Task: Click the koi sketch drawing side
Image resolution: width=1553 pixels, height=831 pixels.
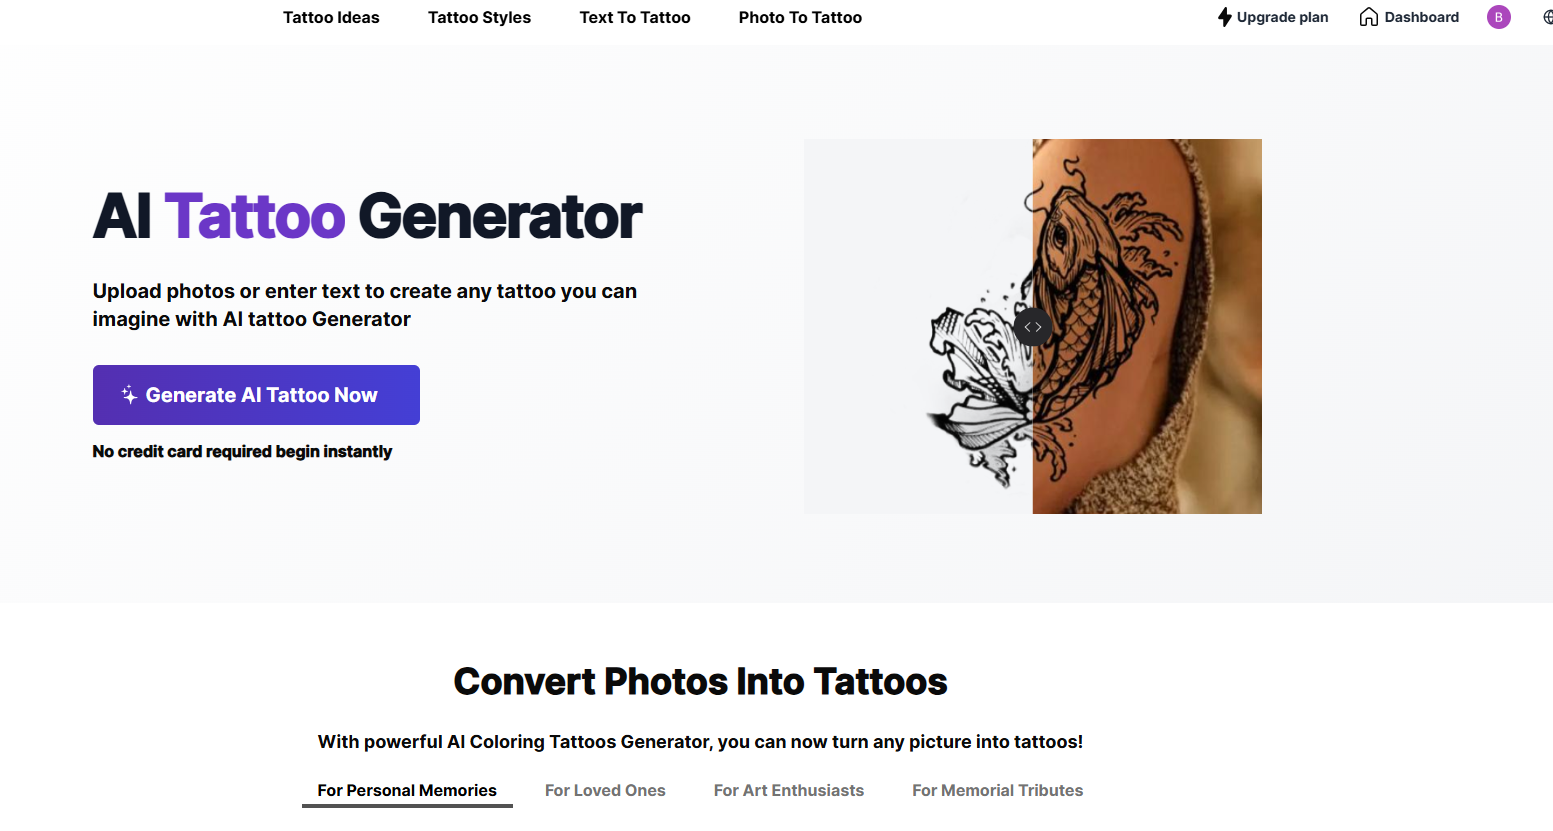Action: [918, 326]
